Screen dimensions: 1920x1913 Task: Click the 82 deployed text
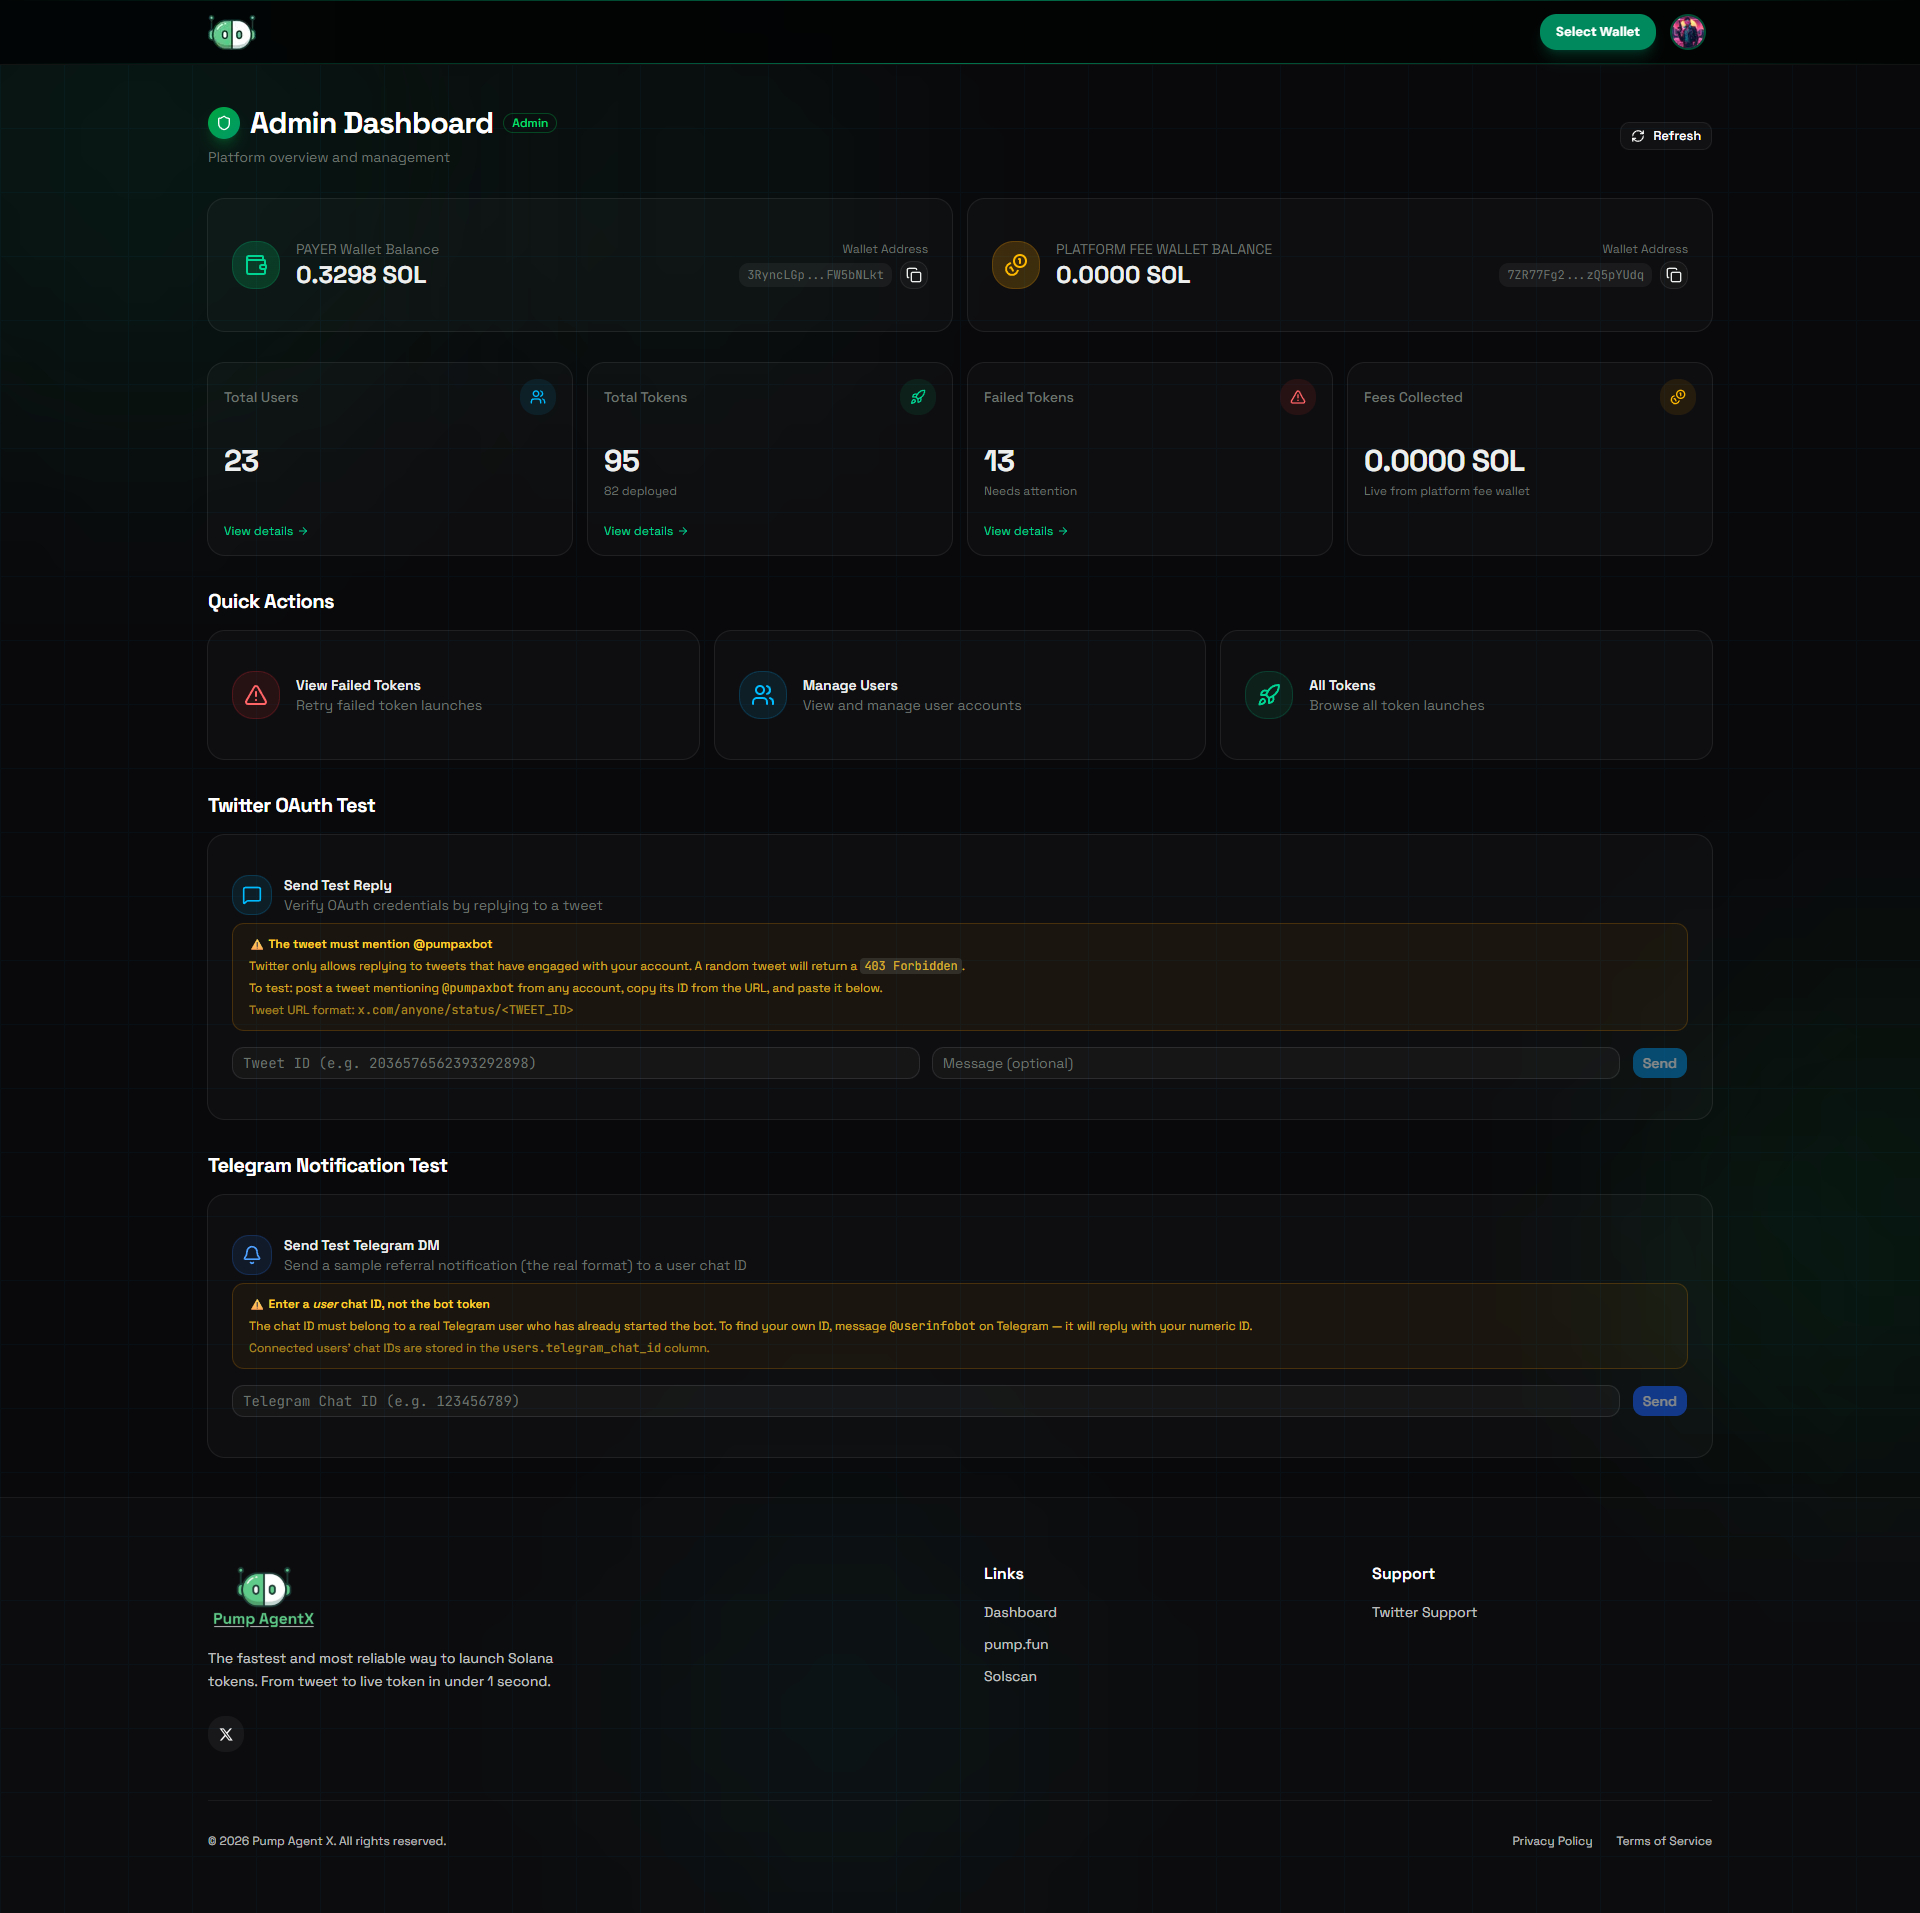click(x=640, y=491)
